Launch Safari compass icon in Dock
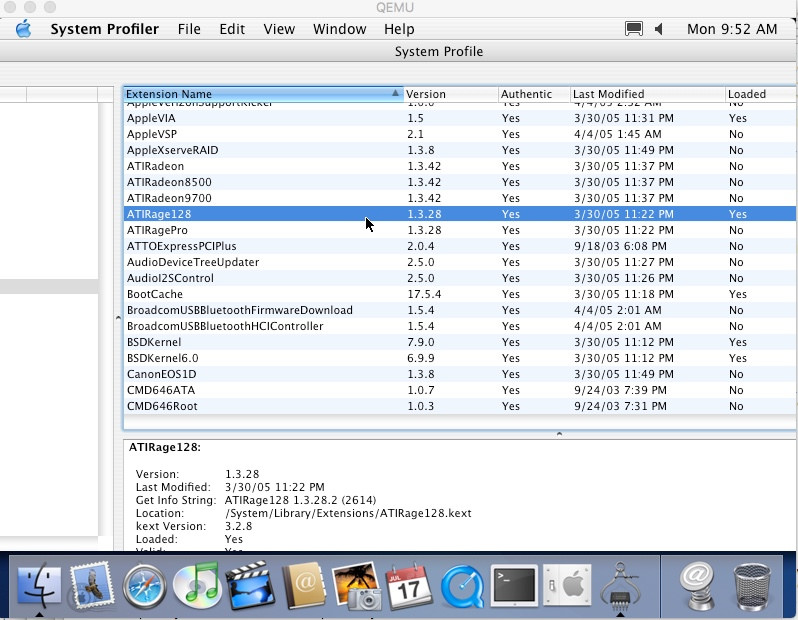This screenshot has height=620, width=798. [145, 586]
